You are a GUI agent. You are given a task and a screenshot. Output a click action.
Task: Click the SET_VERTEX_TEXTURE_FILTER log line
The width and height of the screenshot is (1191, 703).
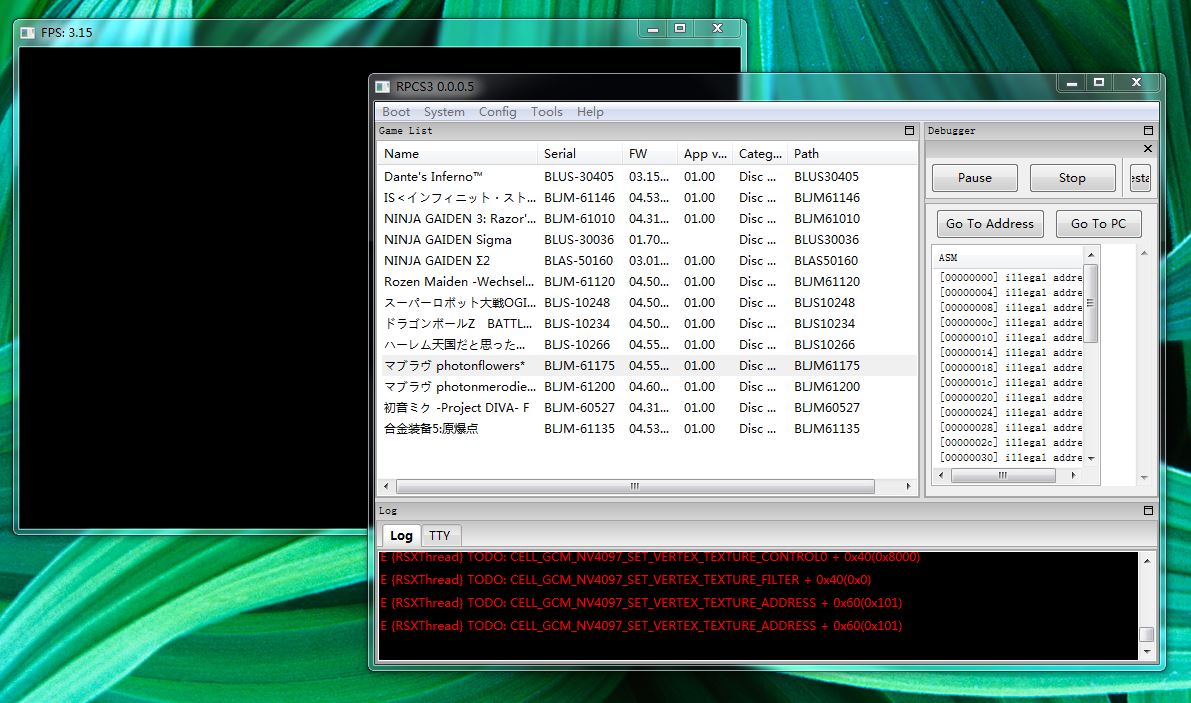tap(626, 580)
